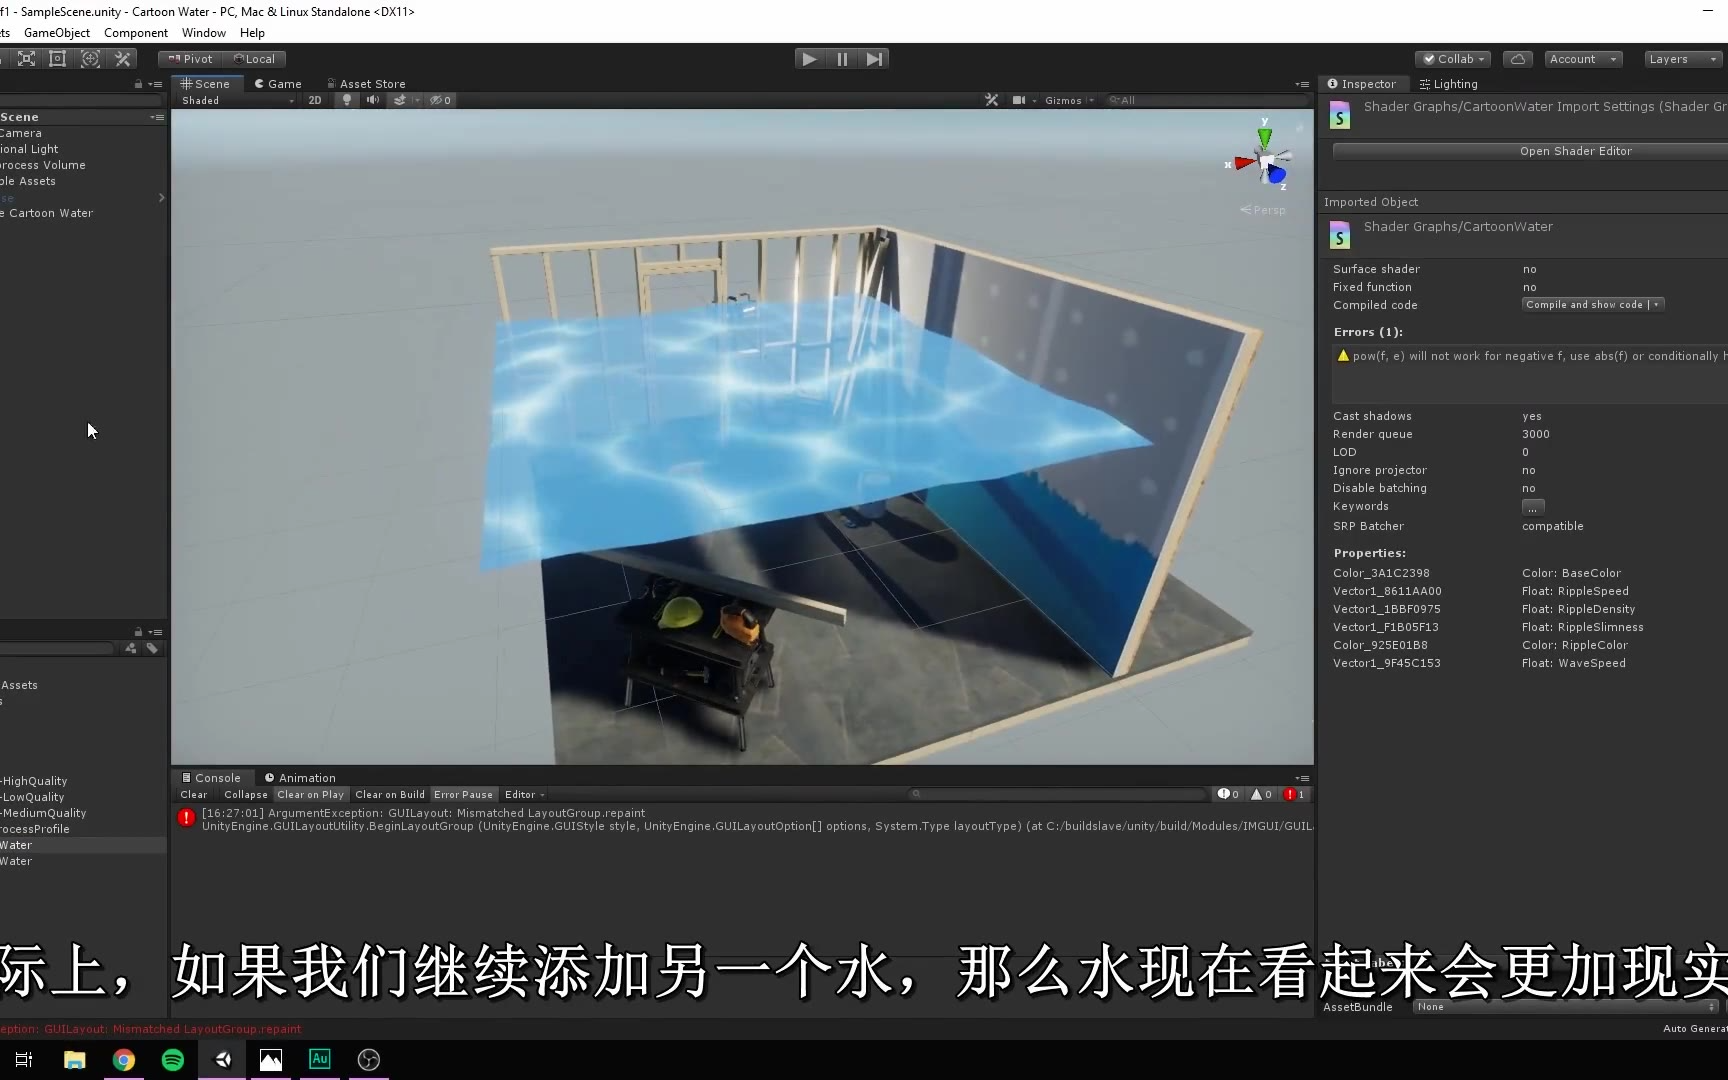Click Compile and show code button
The width and height of the screenshot is (1728, 1080).
1584,305
